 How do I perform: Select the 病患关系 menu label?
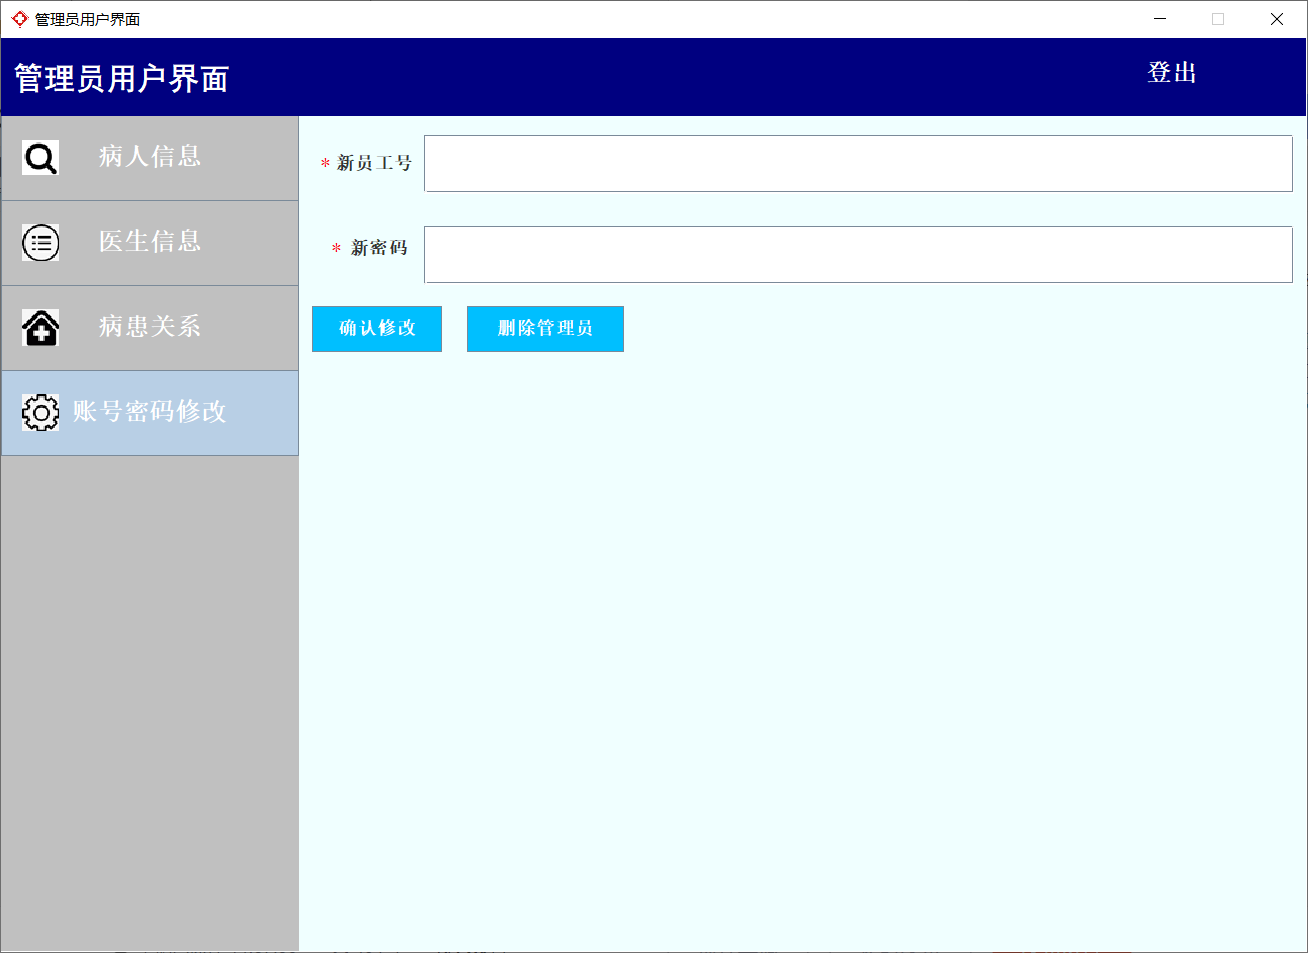point(150,326)
